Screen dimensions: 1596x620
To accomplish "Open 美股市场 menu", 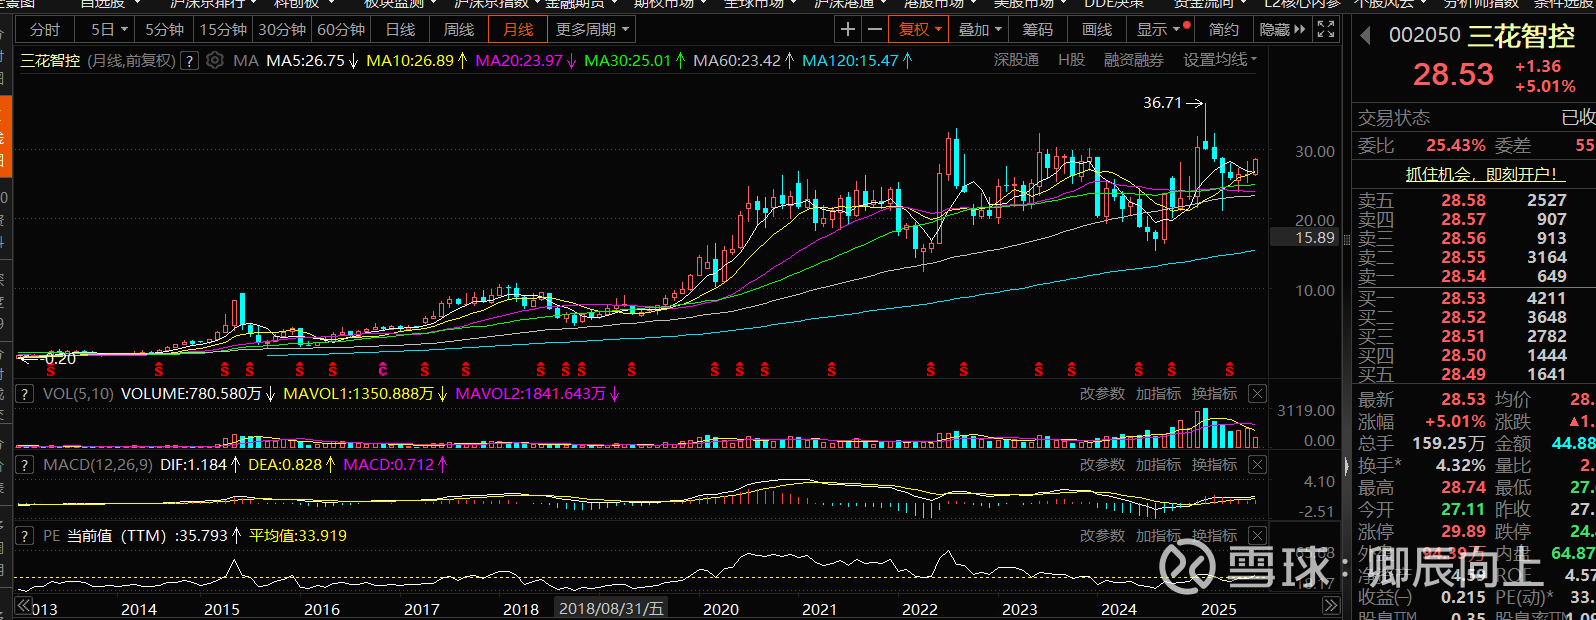I will (1031, 4).
